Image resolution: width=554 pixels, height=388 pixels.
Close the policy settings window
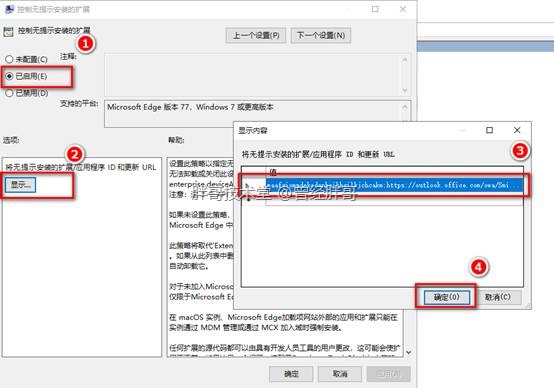coord(403,9)
